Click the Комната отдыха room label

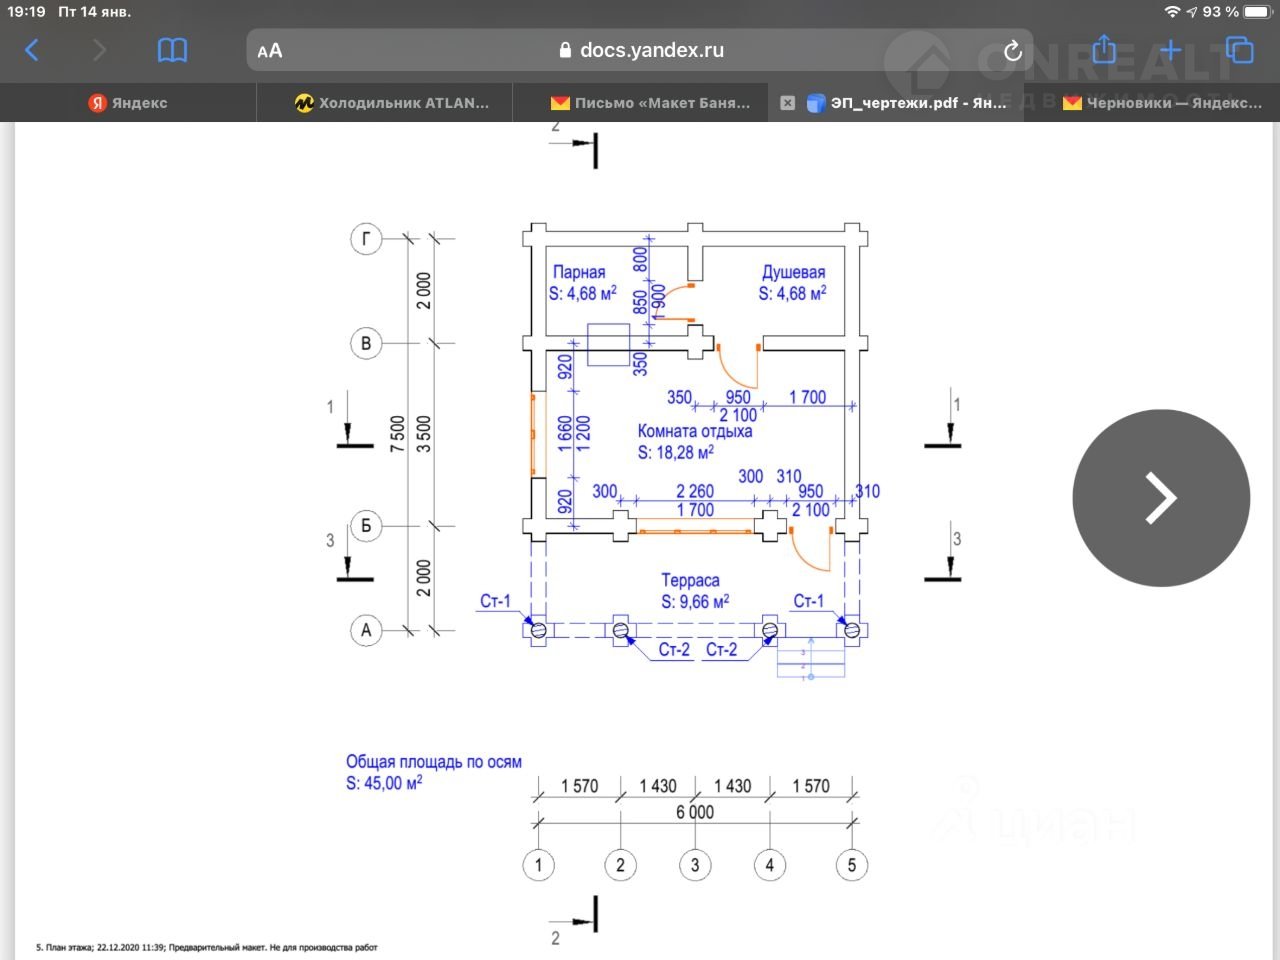(x=694, y=431)
